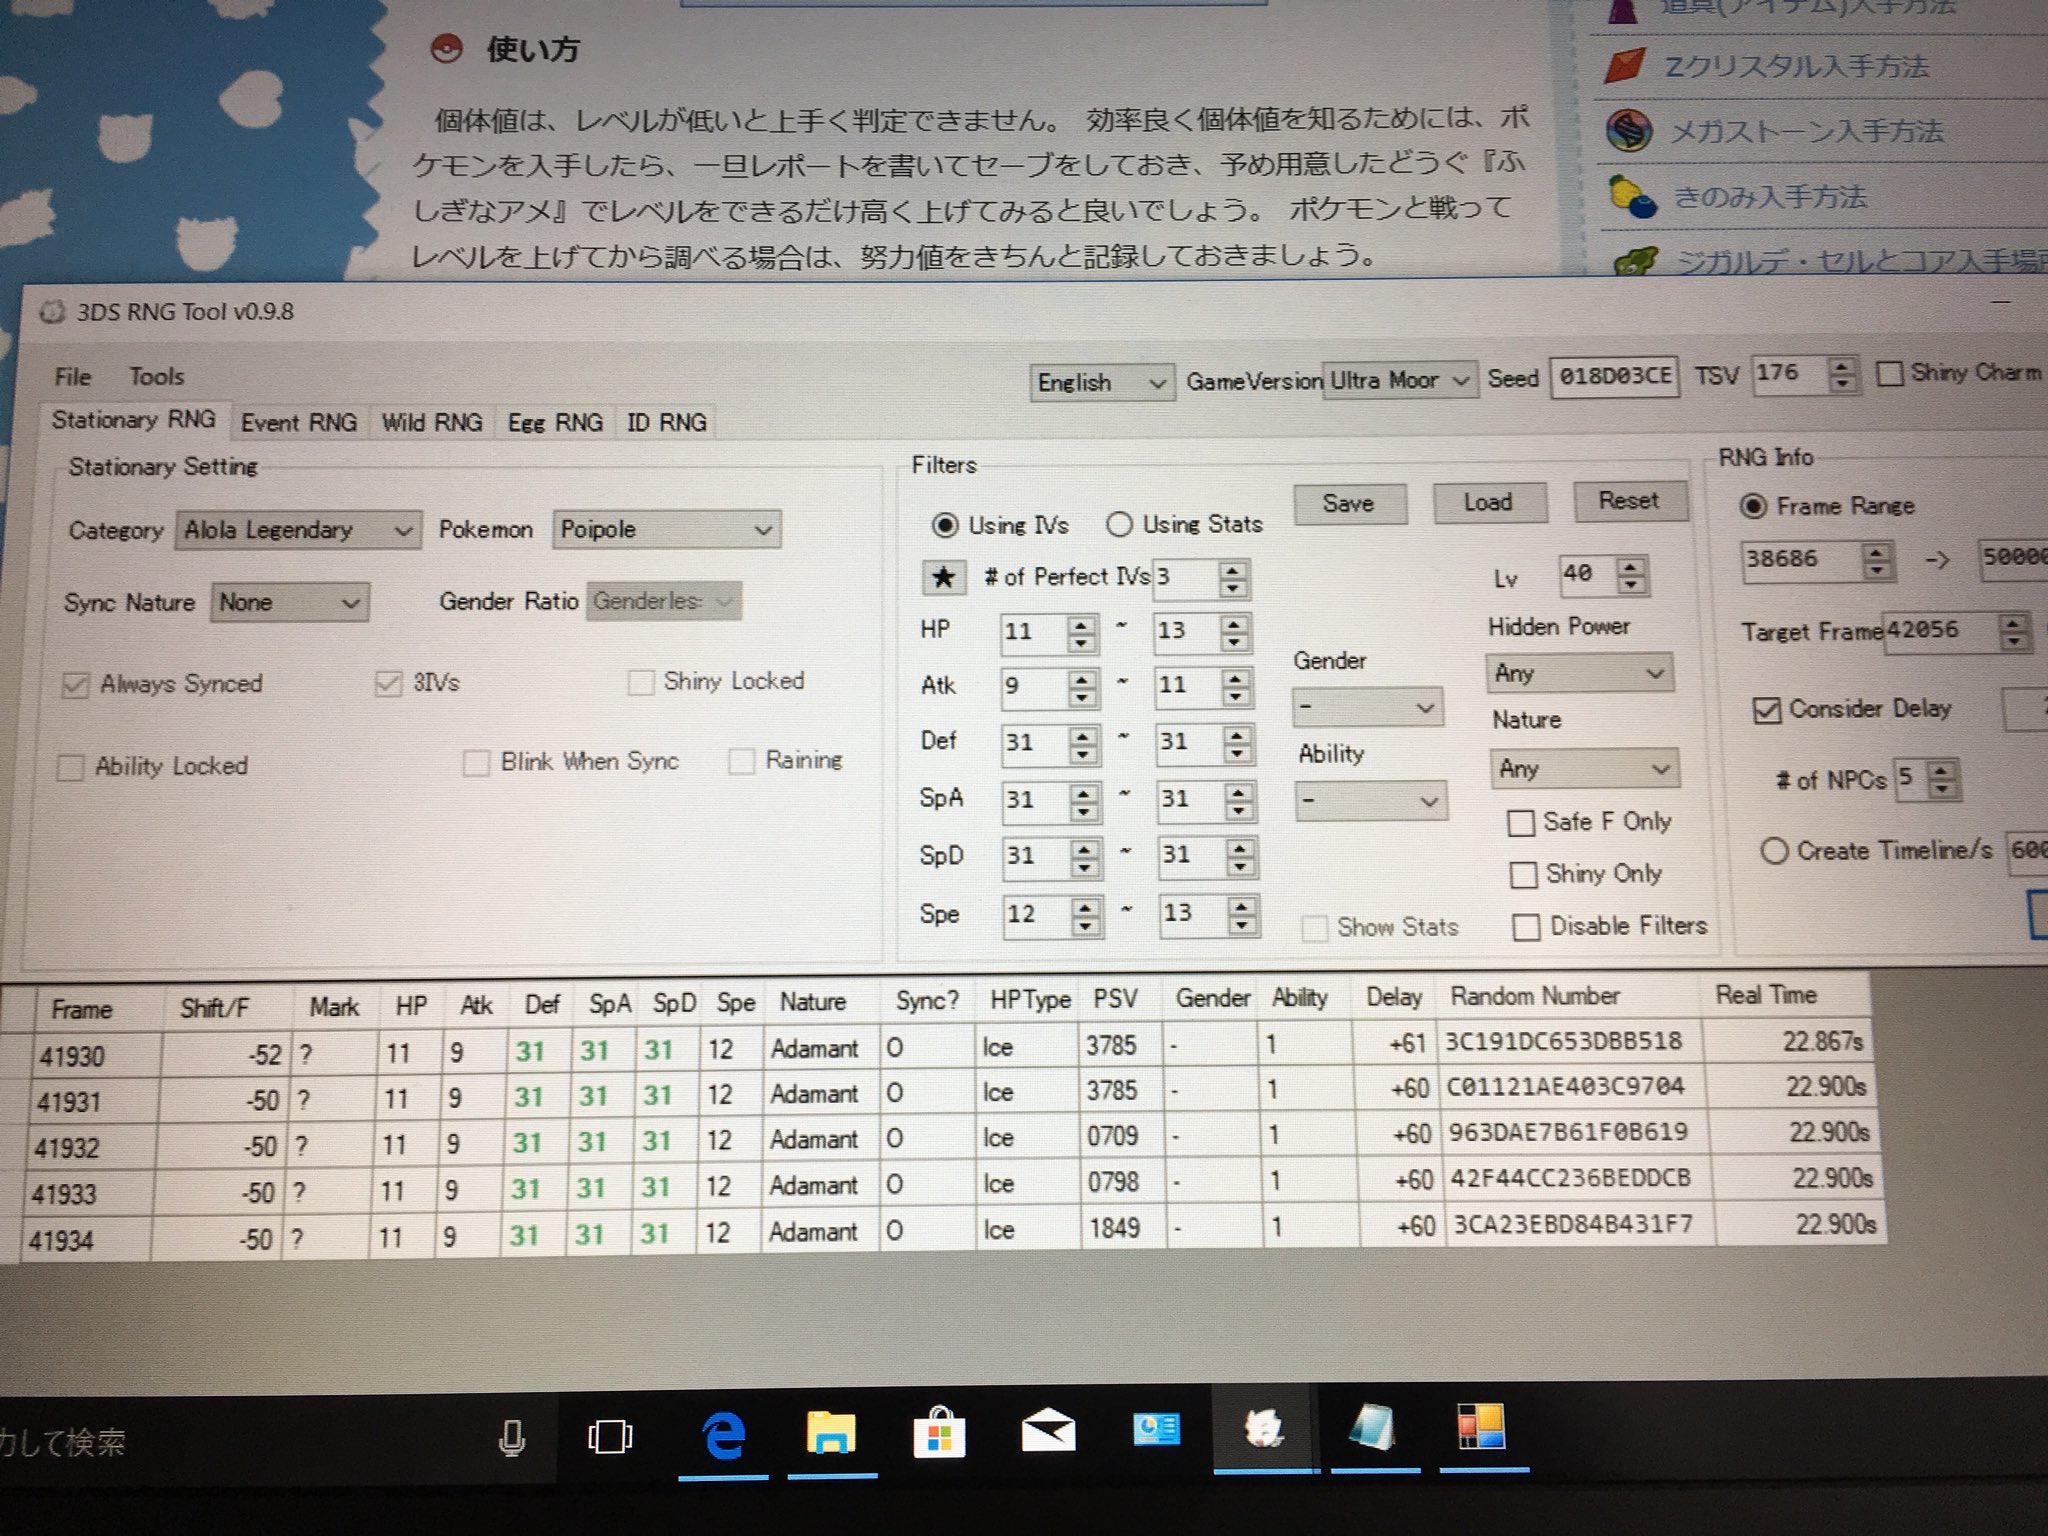Toggle the Blink When Sync checkbox
The width and height of the screenshot is (2048, 1536).
pyautogui.click(x=475, y=763)
